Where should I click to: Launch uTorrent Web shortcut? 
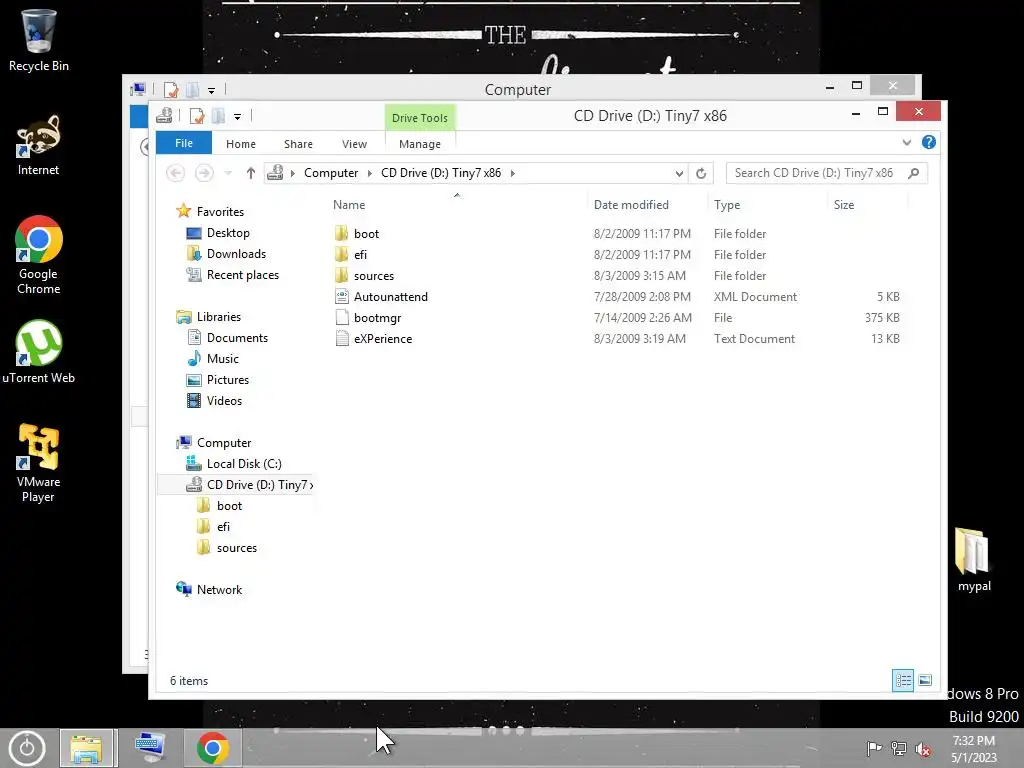tap(39, 351)
